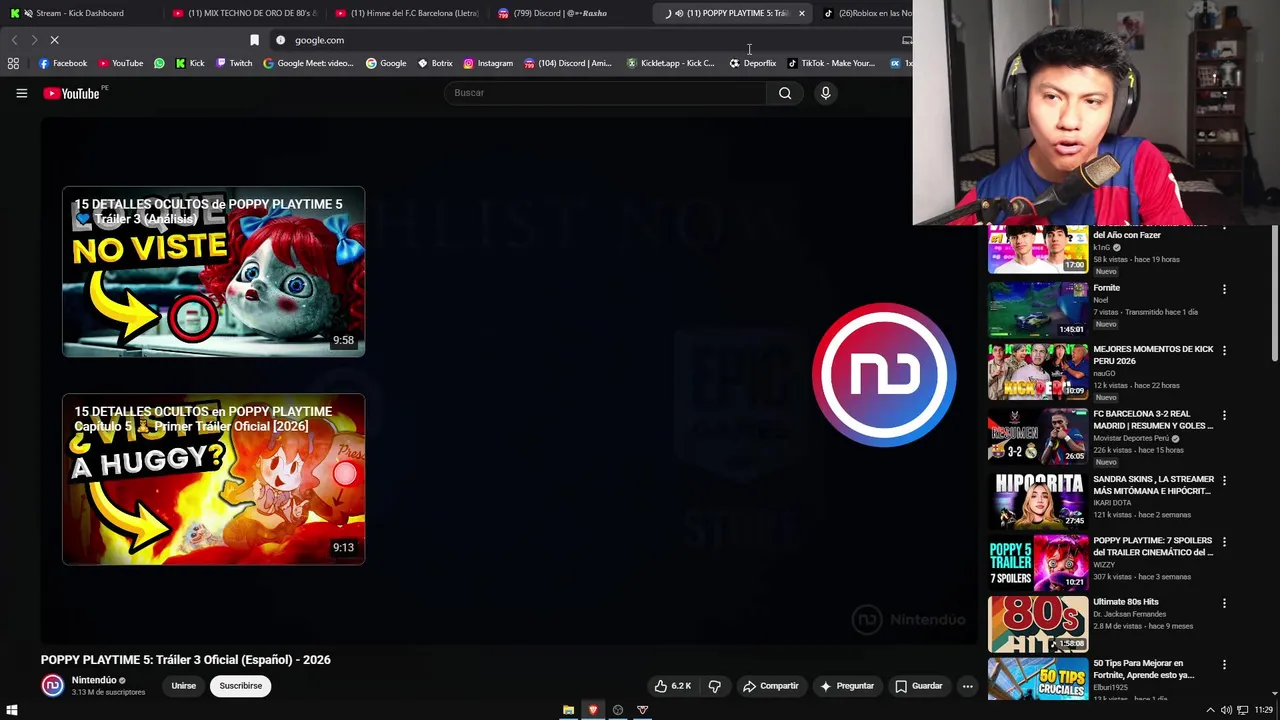Click the Suscribirse button
The width and height of the screenshot is (1280, 720).
pyautogui.click(x=241, y=686)
